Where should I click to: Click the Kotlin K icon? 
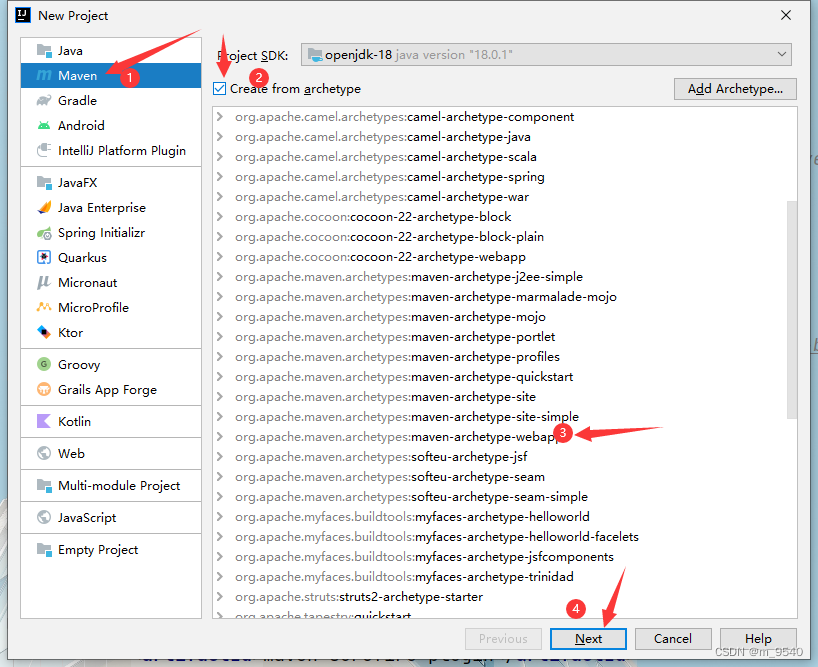click(44, 421)
